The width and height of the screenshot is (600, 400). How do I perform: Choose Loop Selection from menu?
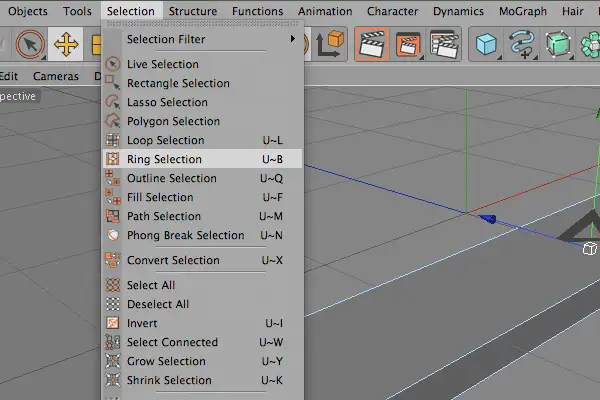pos(203,140)
